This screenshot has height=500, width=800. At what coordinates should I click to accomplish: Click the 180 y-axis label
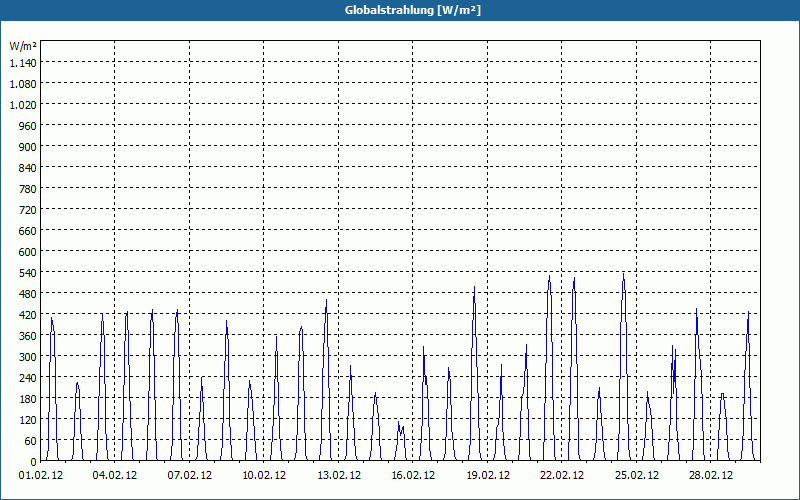pyautogui.click(x=29, y=398)
